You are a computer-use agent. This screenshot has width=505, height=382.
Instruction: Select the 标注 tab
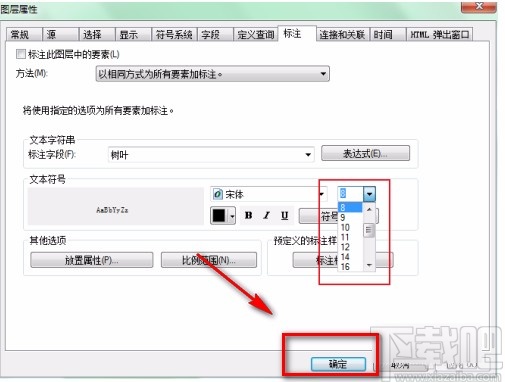pyautogui.click(x=297, y=33)
